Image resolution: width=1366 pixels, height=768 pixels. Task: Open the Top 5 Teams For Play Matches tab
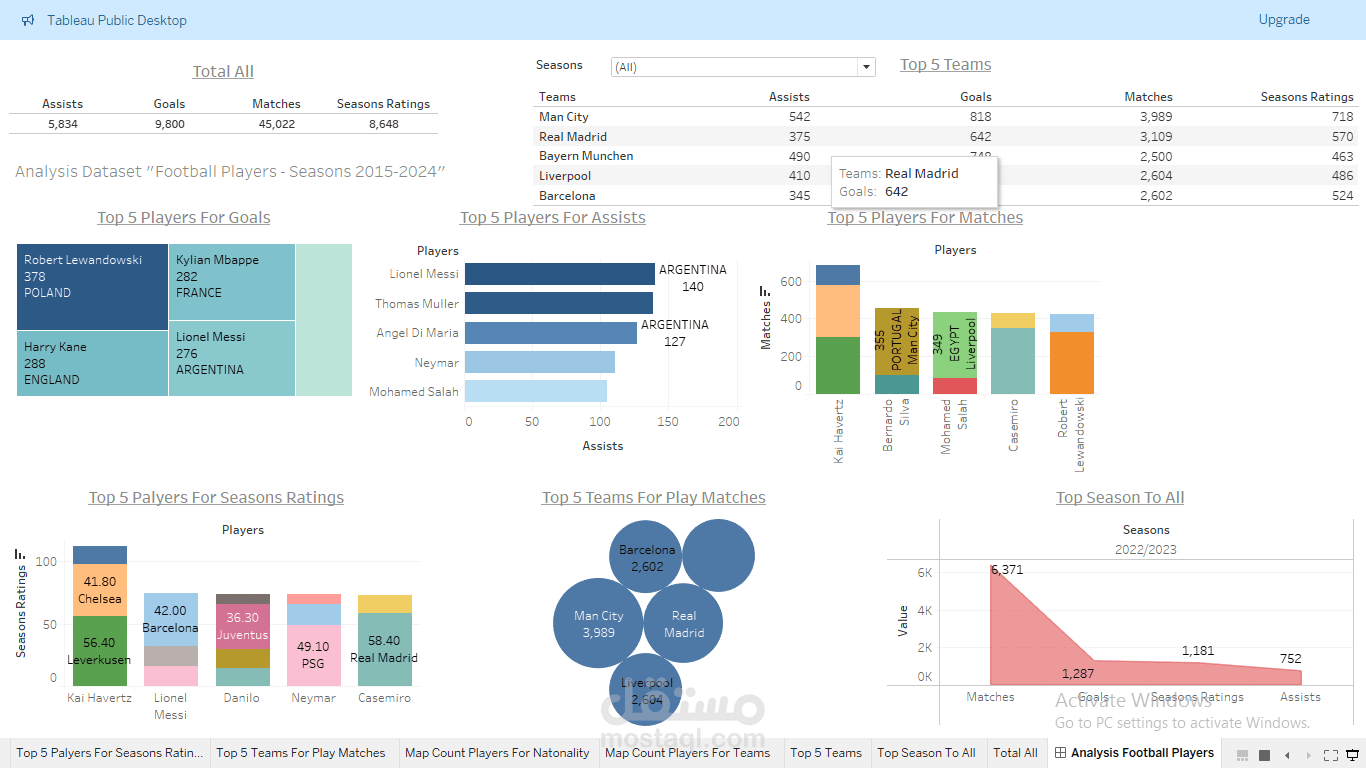(x=301, y=753)
